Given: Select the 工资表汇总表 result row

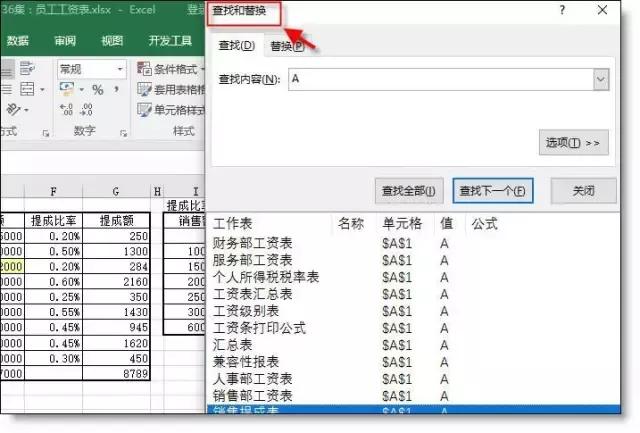Looking at the screenshot, I should tap(413, 294).
